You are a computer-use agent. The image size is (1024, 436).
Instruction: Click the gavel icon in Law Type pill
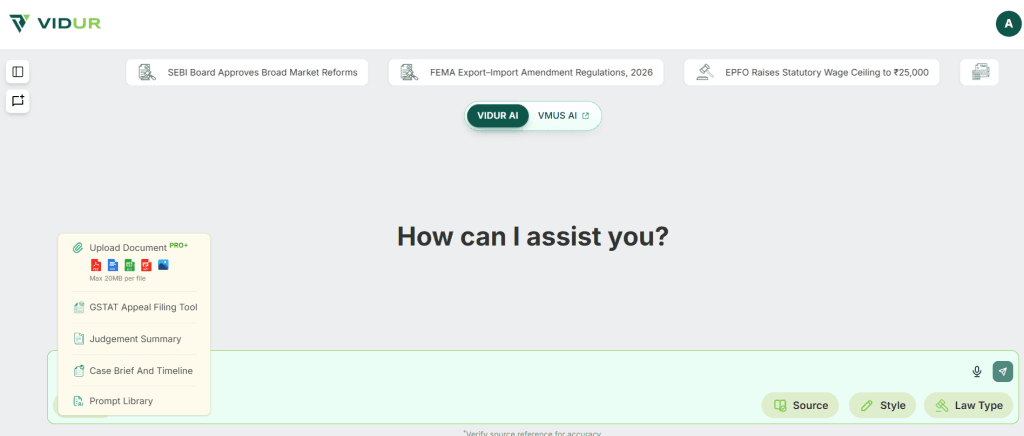pyautogui.click(x=942, y=405)
